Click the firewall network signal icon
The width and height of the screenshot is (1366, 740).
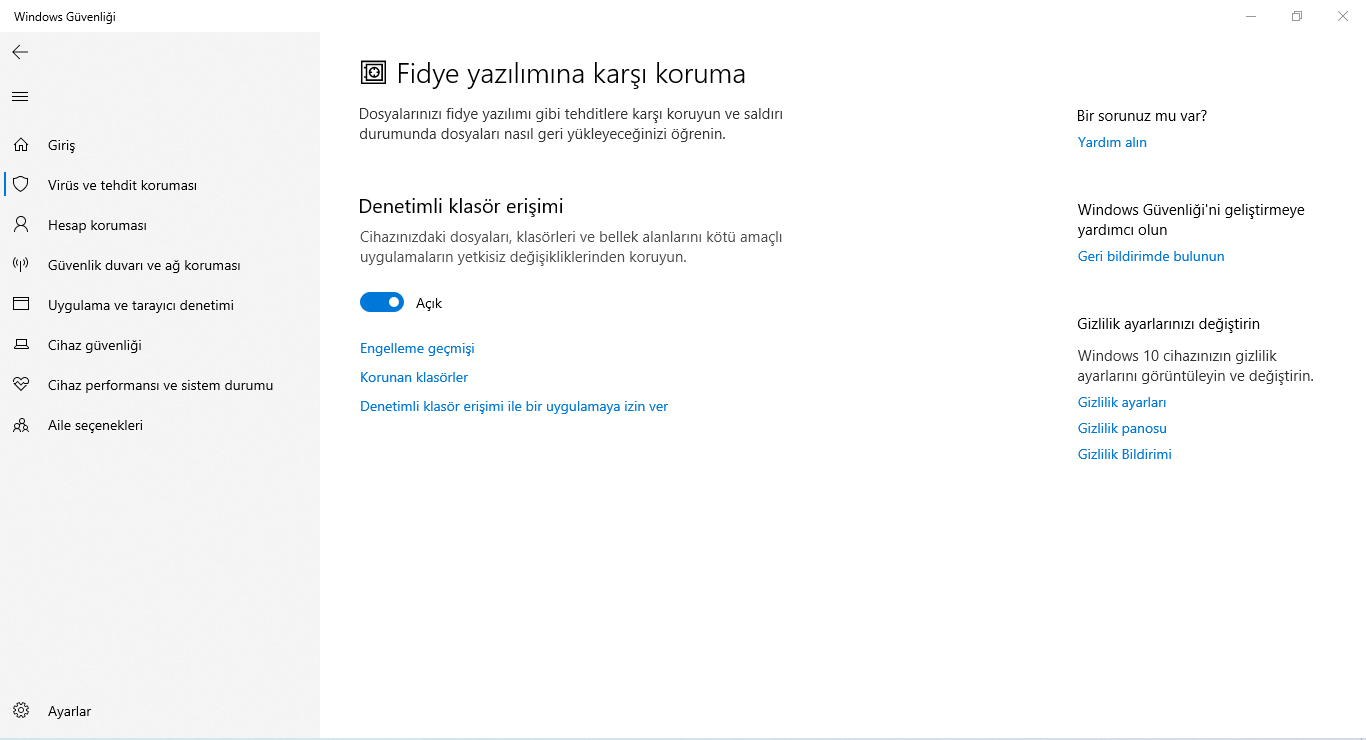click(x=20, y=265)
